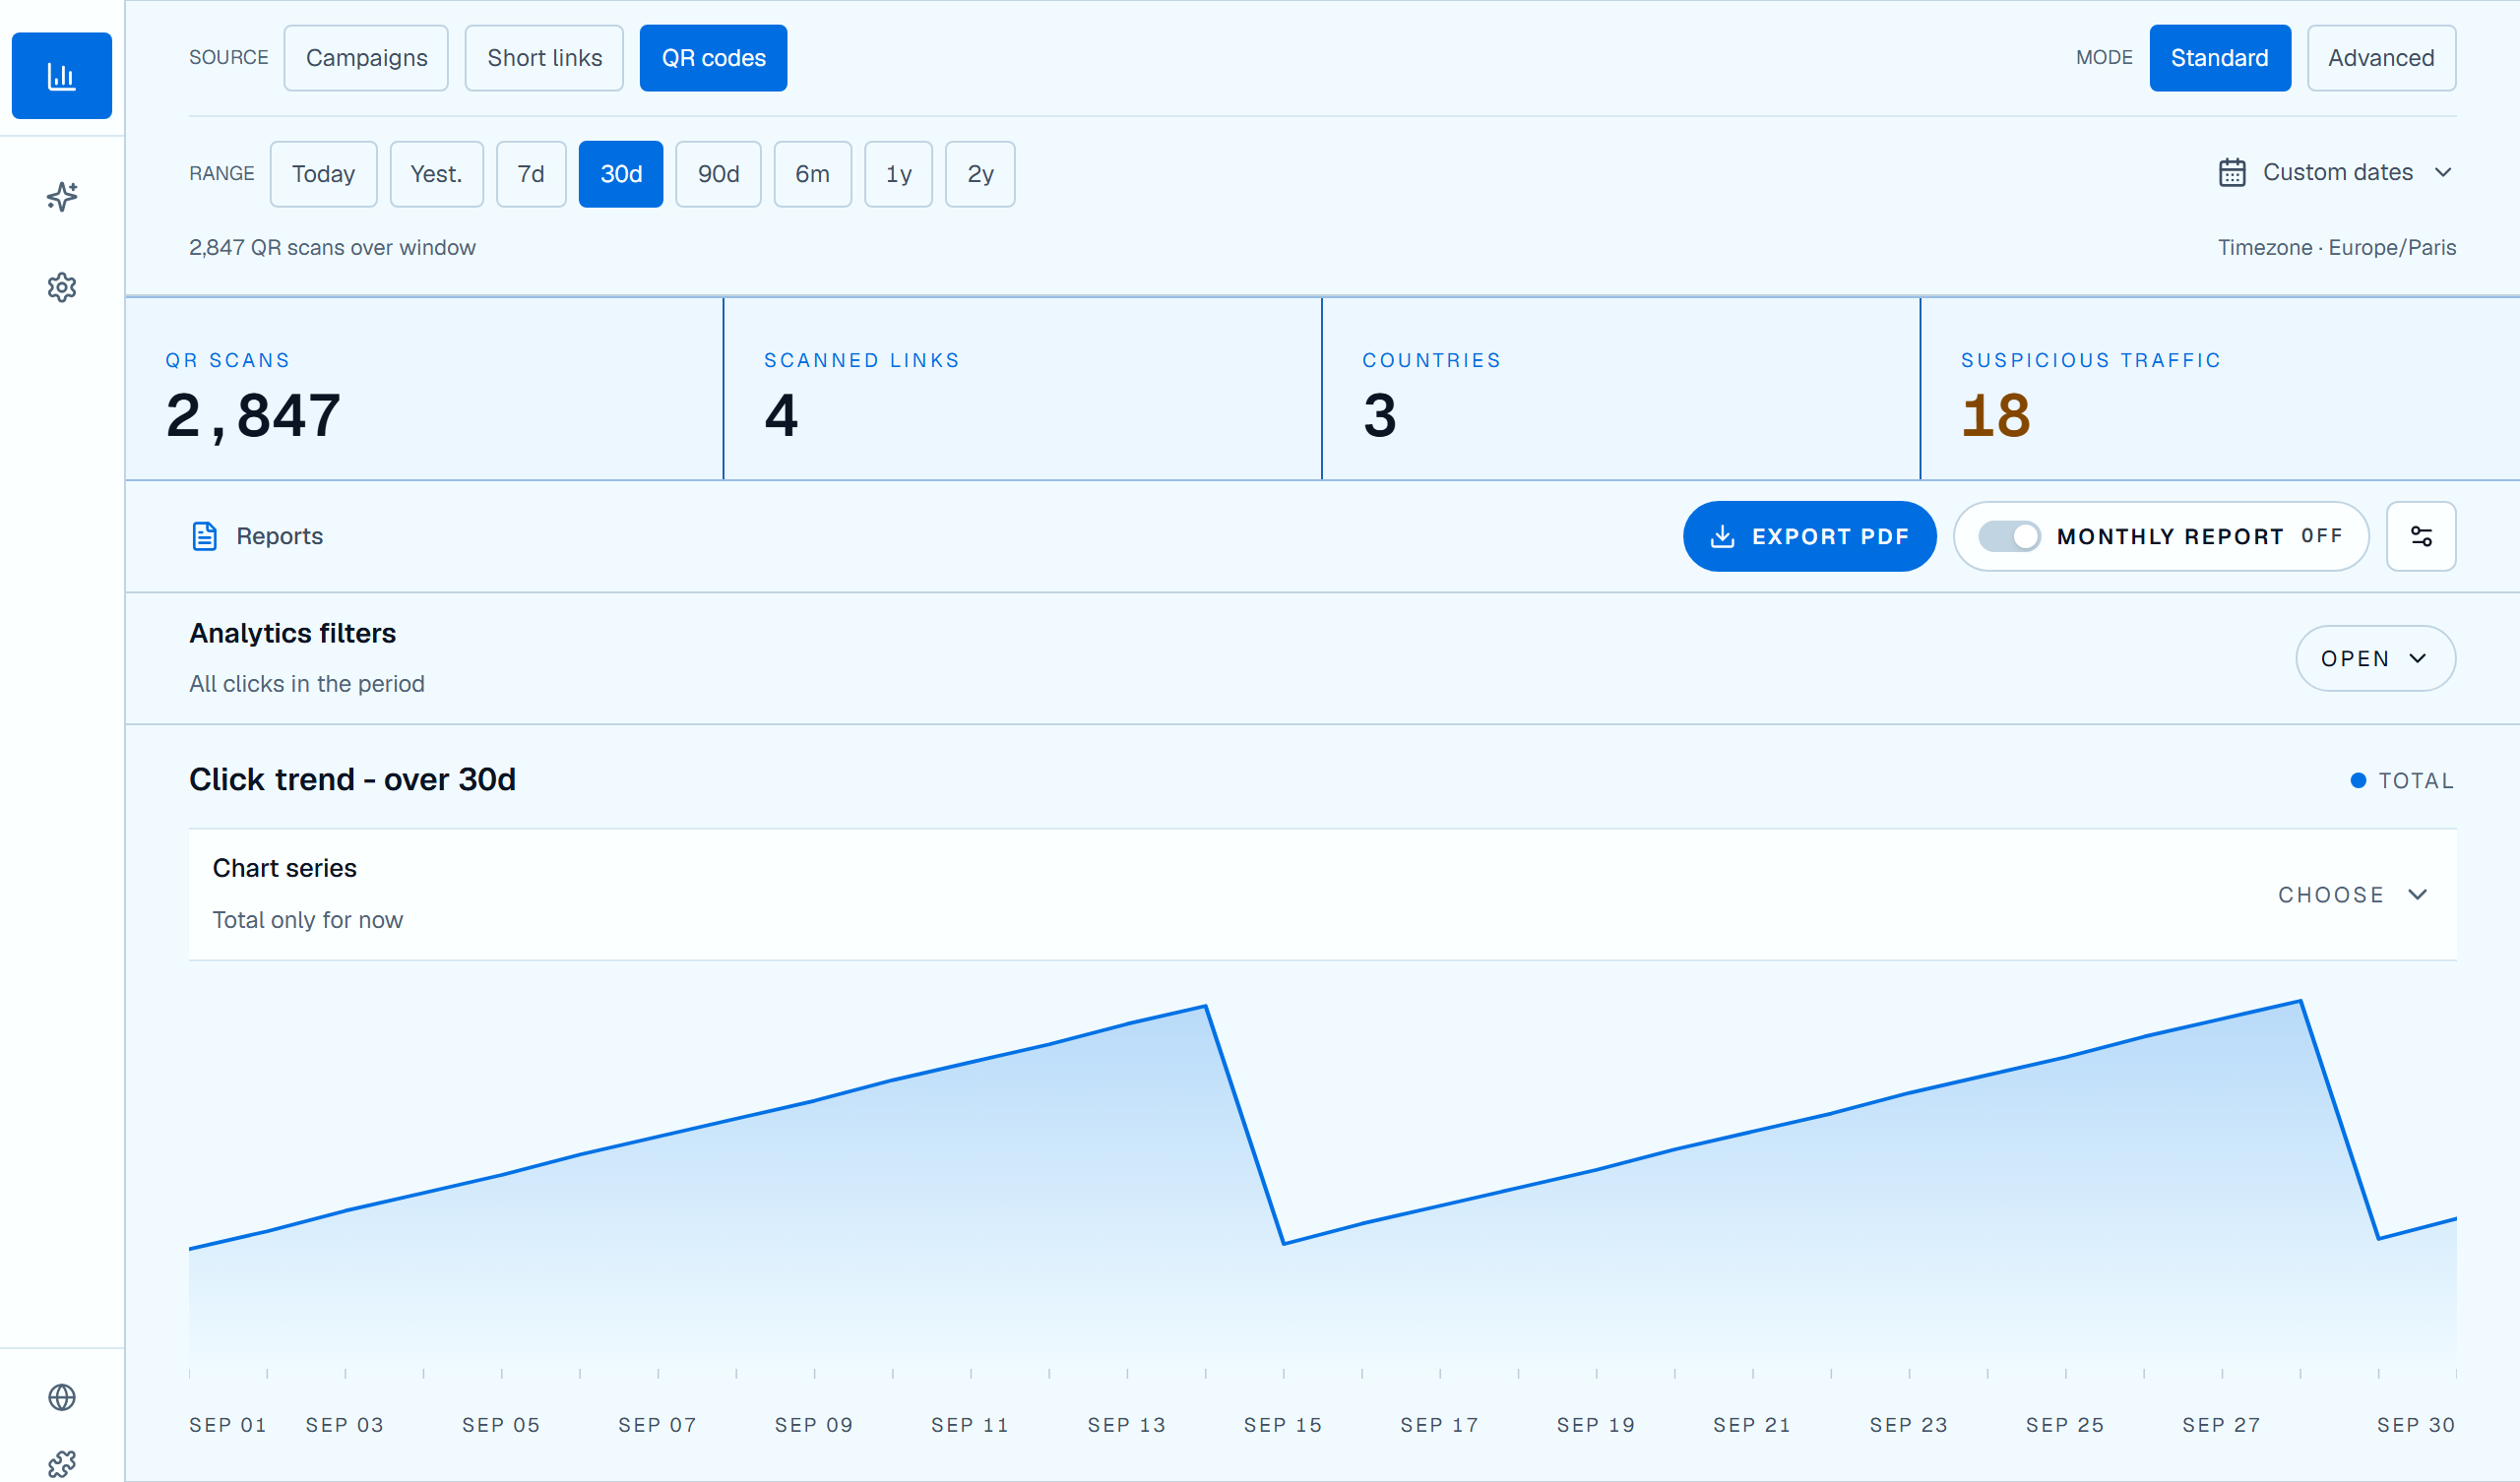Select the Standard mode

click(x=2219, y=58)
